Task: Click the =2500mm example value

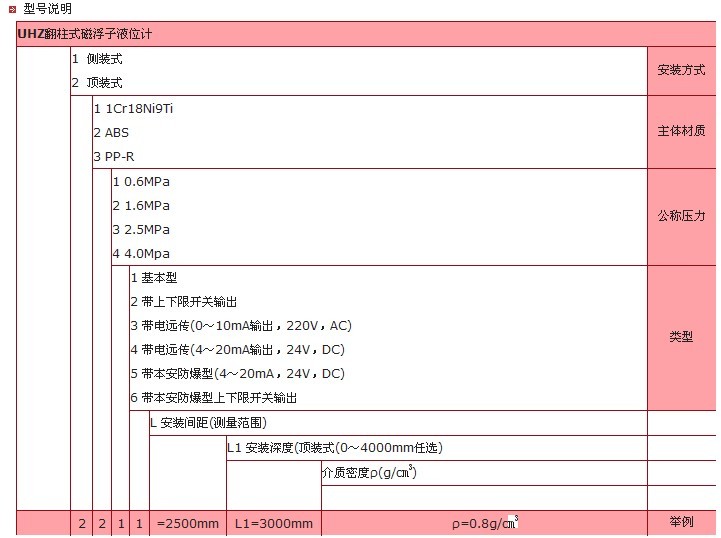Action: point(187,524)
